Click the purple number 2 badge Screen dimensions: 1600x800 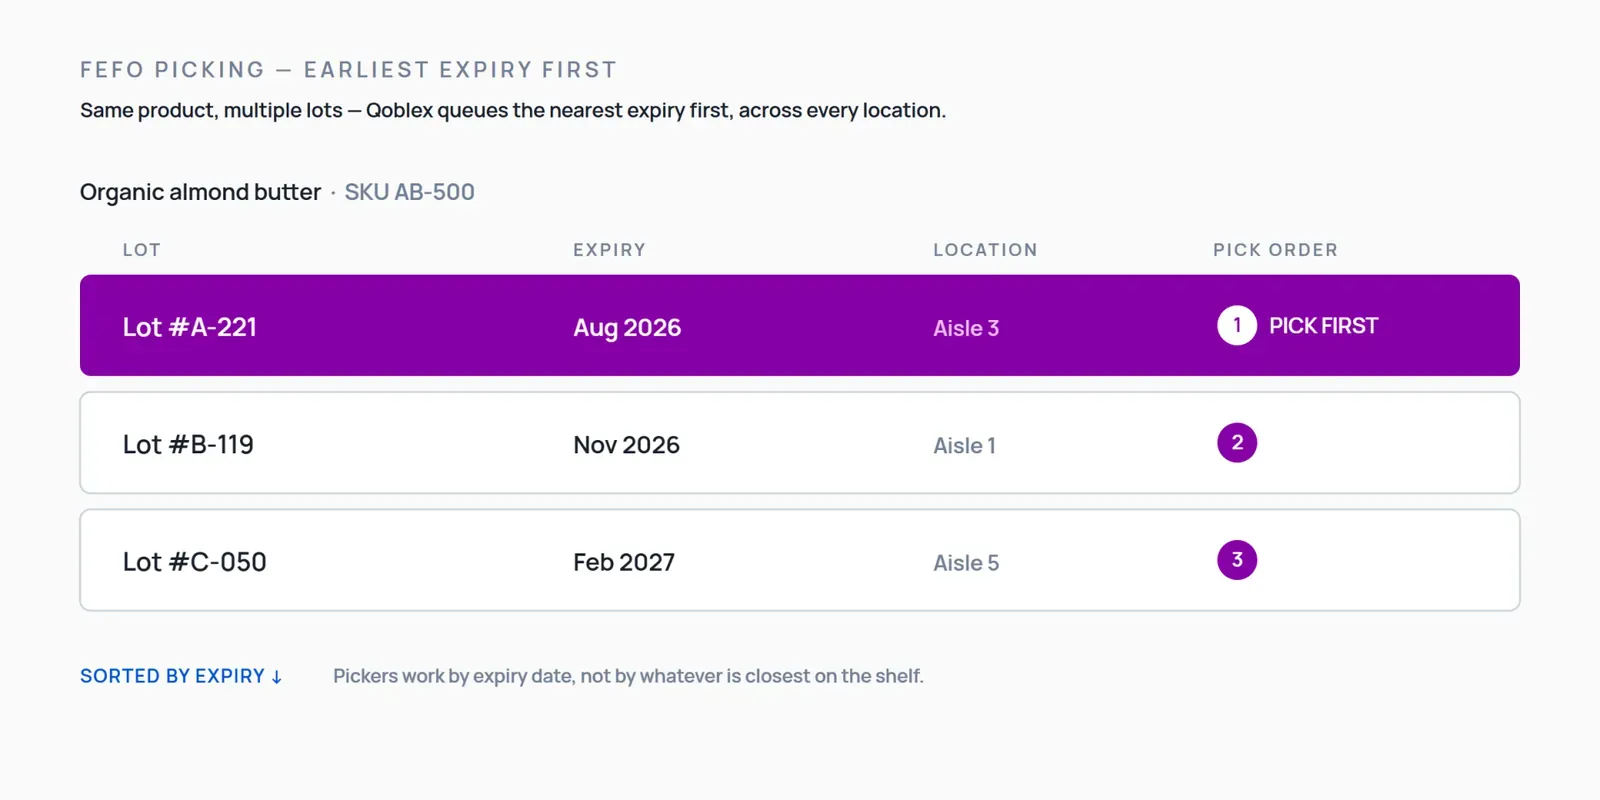click(x=1237, y=442)
